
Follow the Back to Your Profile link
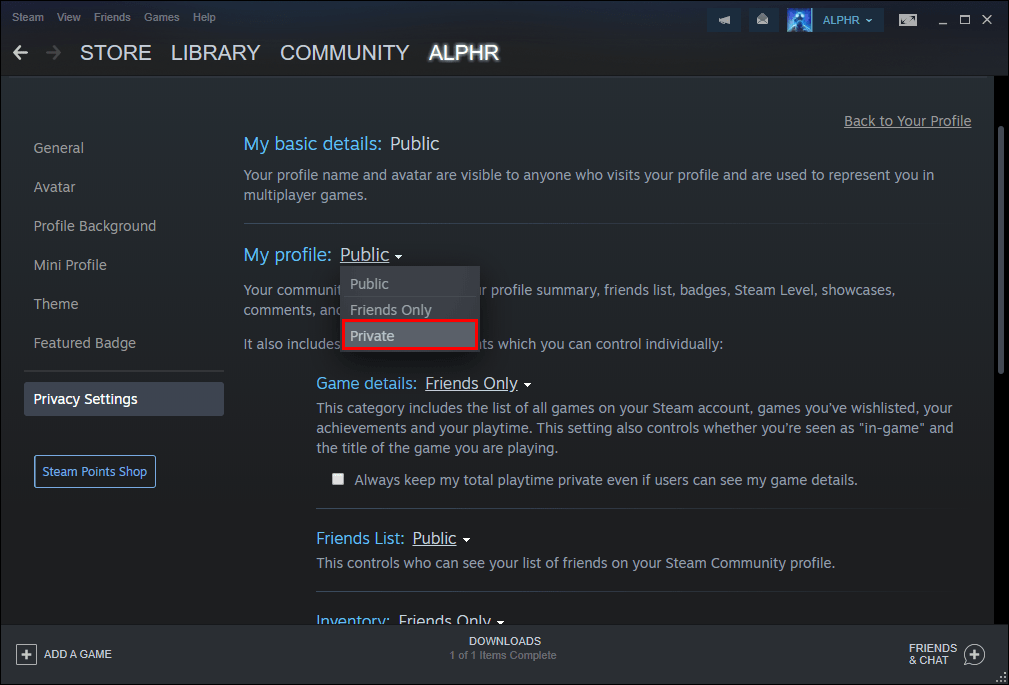(x=907, y=120)
